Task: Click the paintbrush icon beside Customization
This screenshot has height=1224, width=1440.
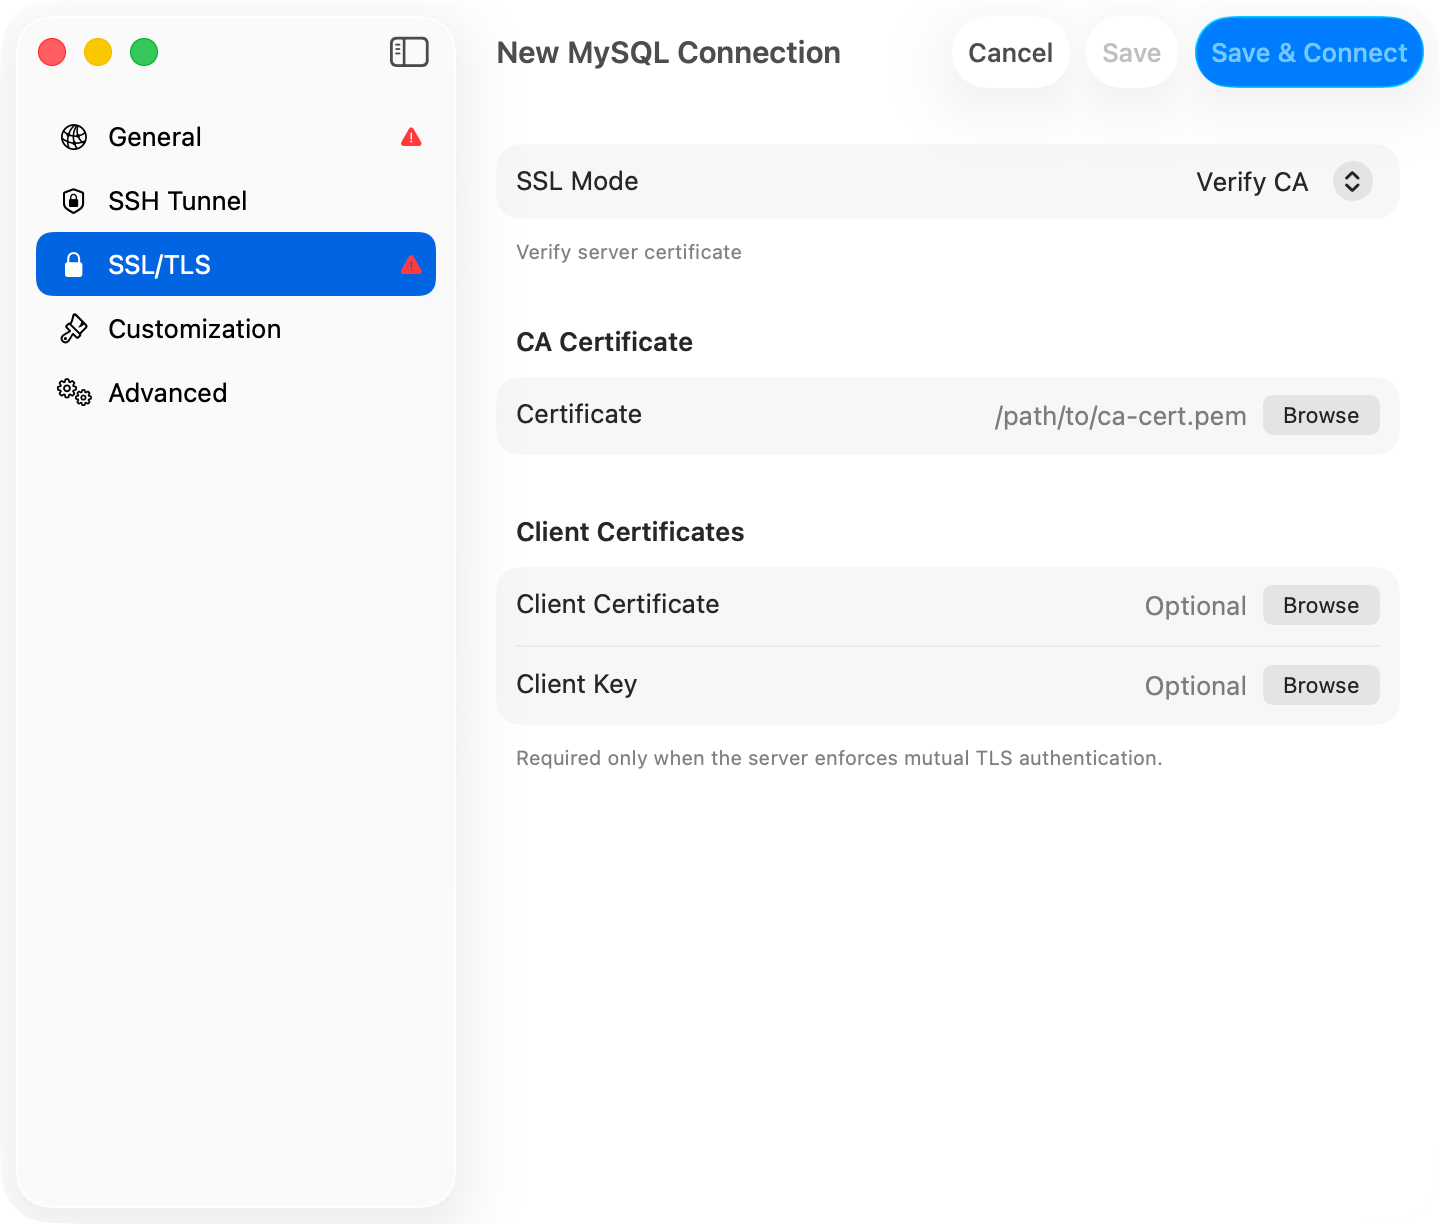Action: 74,329
